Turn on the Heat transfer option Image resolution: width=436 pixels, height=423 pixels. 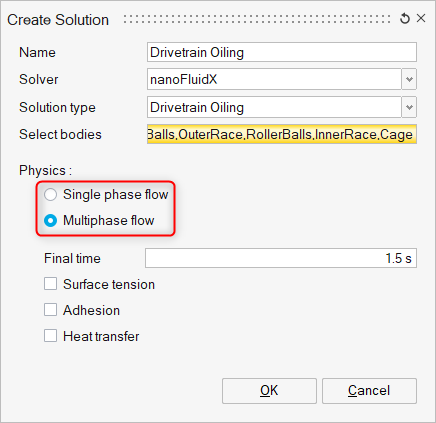(50, 336)
